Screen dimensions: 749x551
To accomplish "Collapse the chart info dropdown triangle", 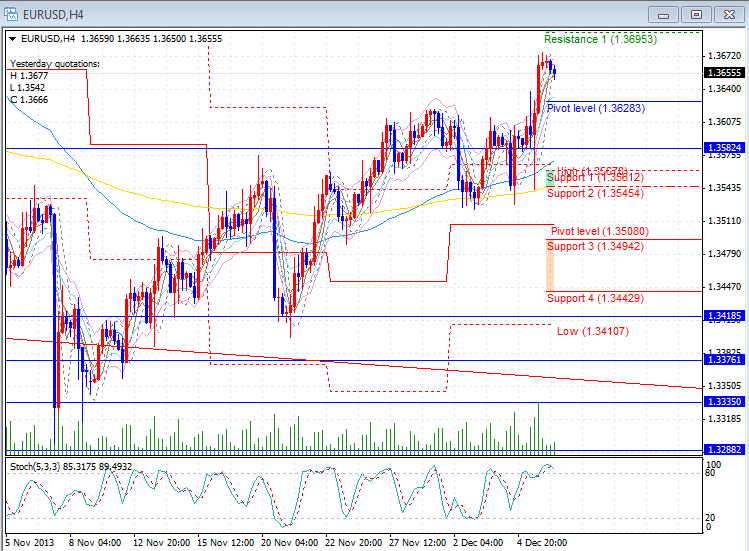I will tap(12, 39).
